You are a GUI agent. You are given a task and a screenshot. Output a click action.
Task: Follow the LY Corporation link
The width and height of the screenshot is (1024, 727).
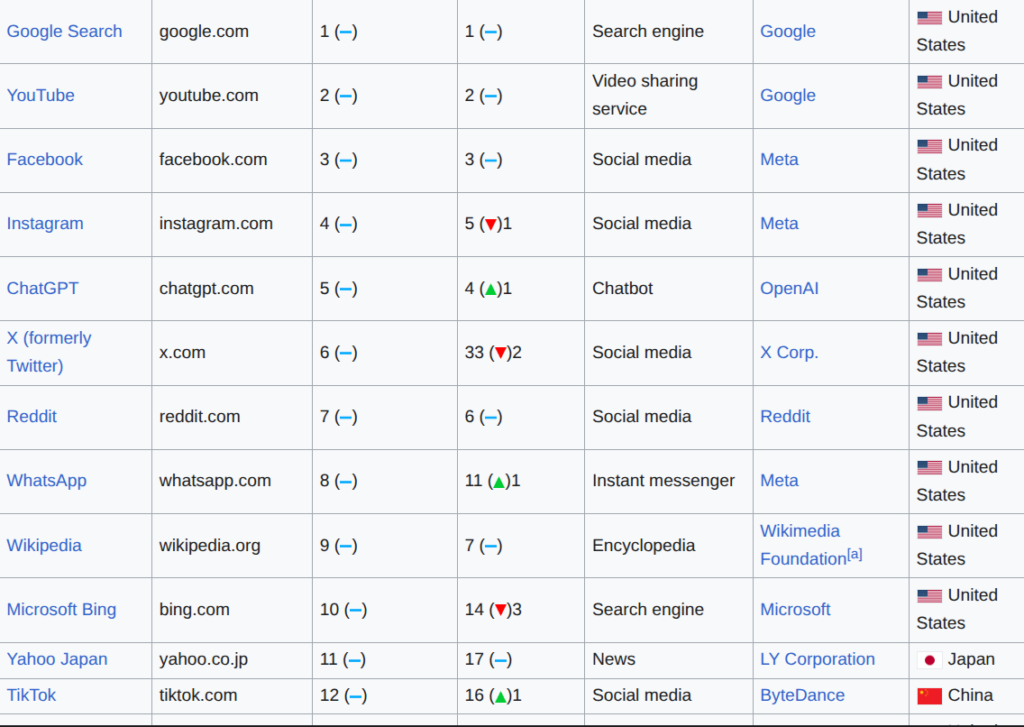[817, 659]
